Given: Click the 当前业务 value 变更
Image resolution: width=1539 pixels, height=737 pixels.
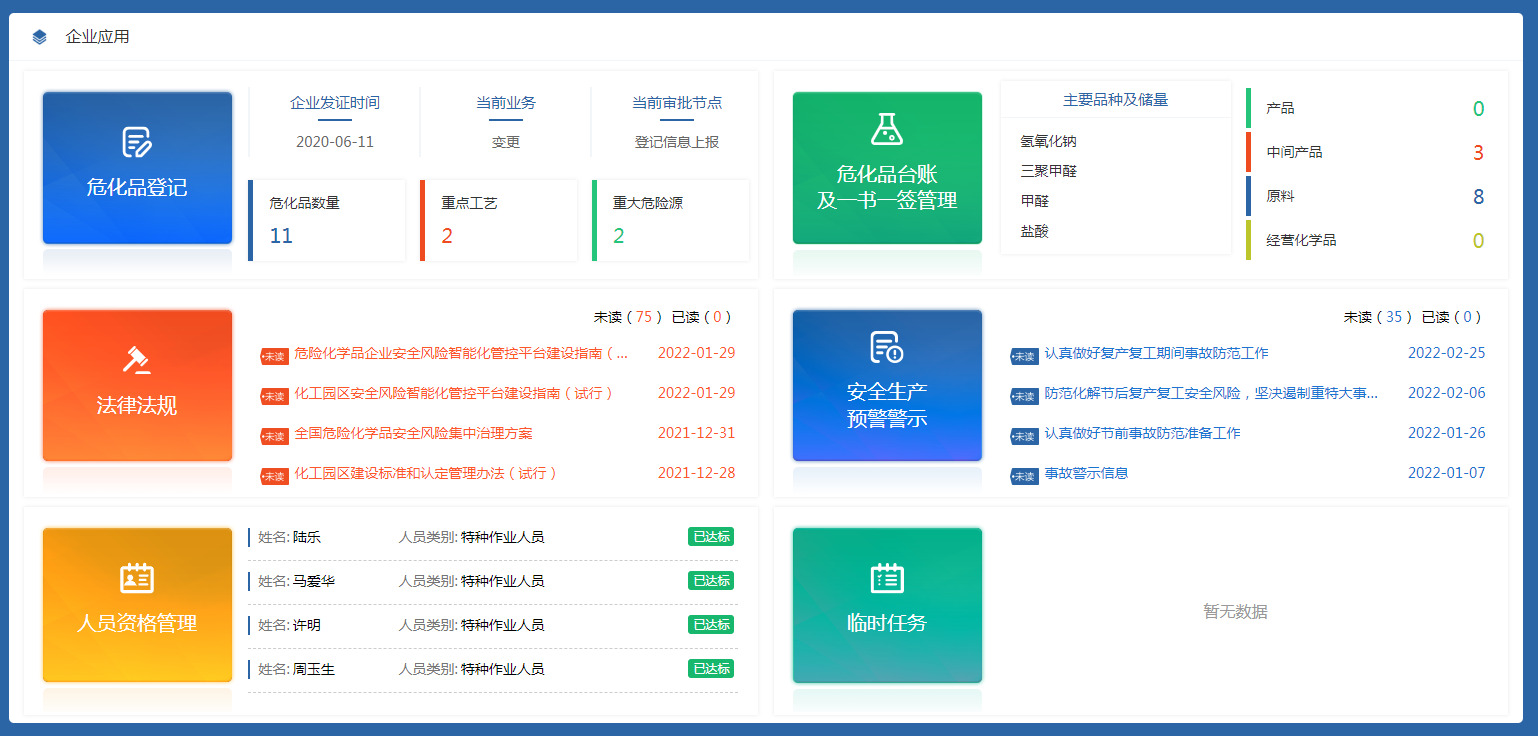Looking at the screenshot, I should 506,142.
